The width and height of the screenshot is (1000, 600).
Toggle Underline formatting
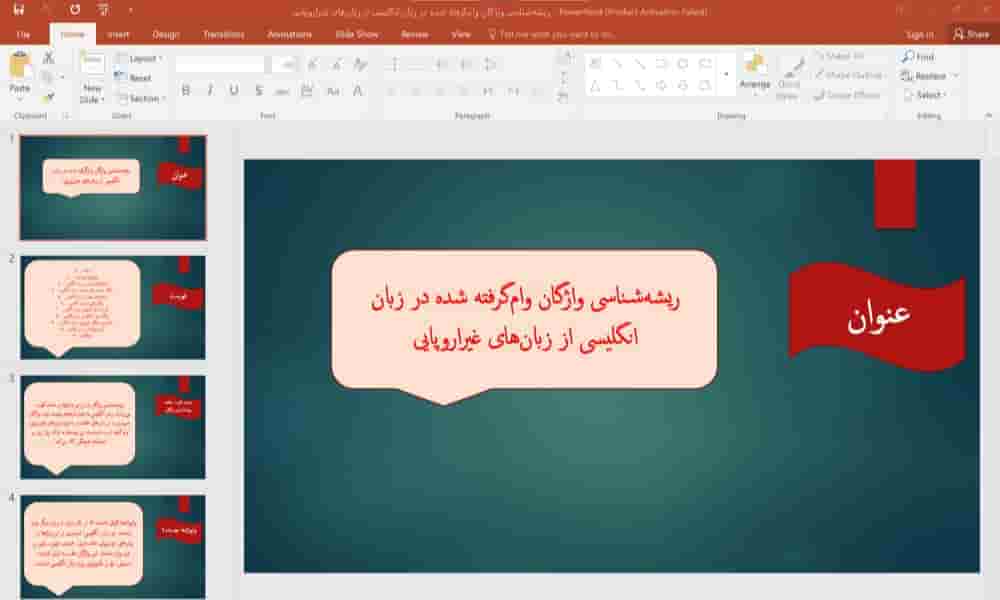[x=234, y=91]
